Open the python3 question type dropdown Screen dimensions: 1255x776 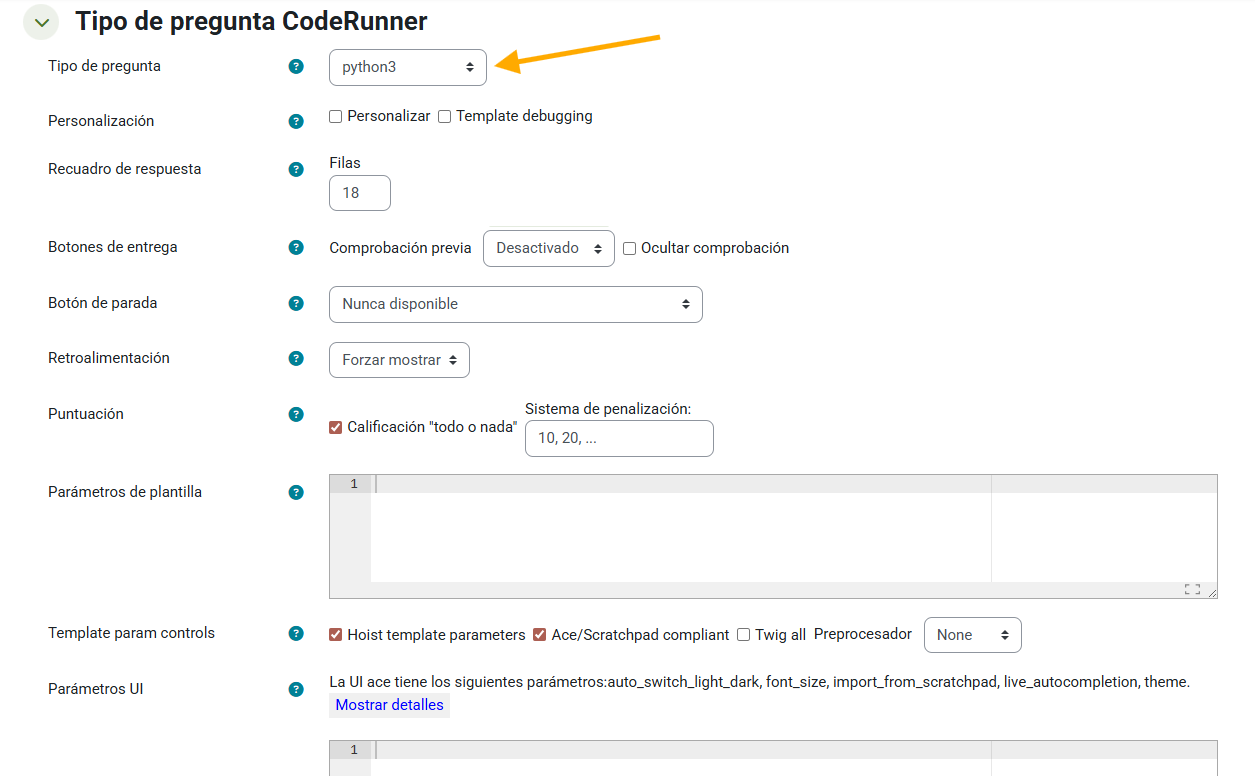point(408,68)
